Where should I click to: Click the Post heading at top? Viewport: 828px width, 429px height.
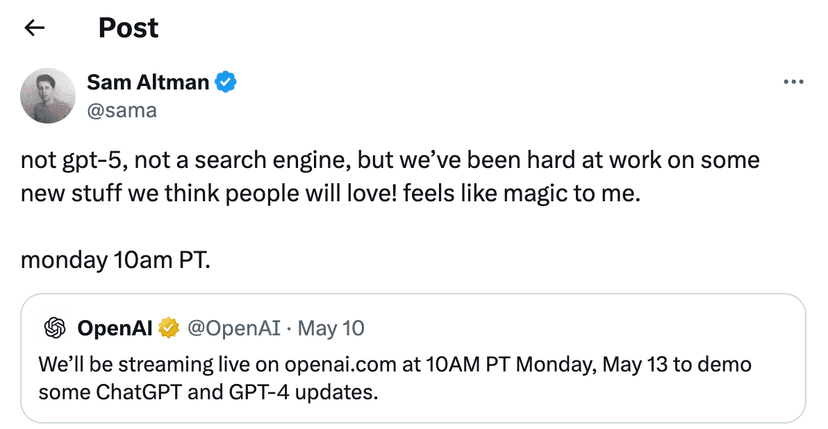point(128,28)
